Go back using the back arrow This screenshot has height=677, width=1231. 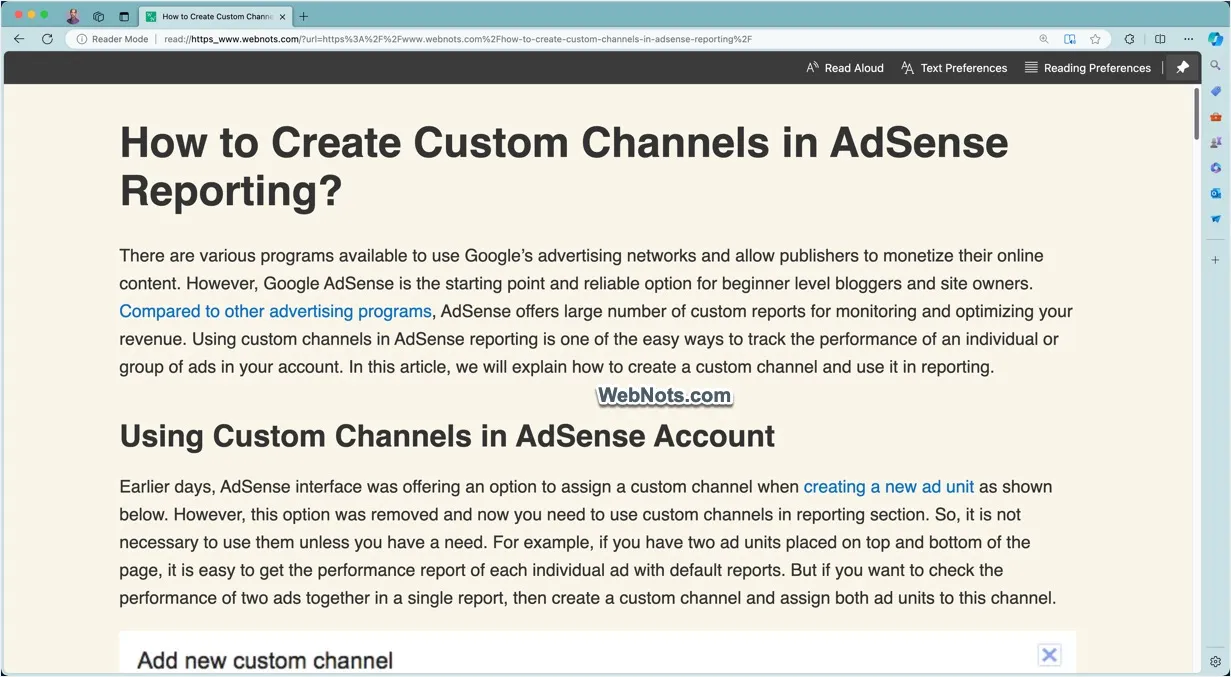tap(19, 39)
